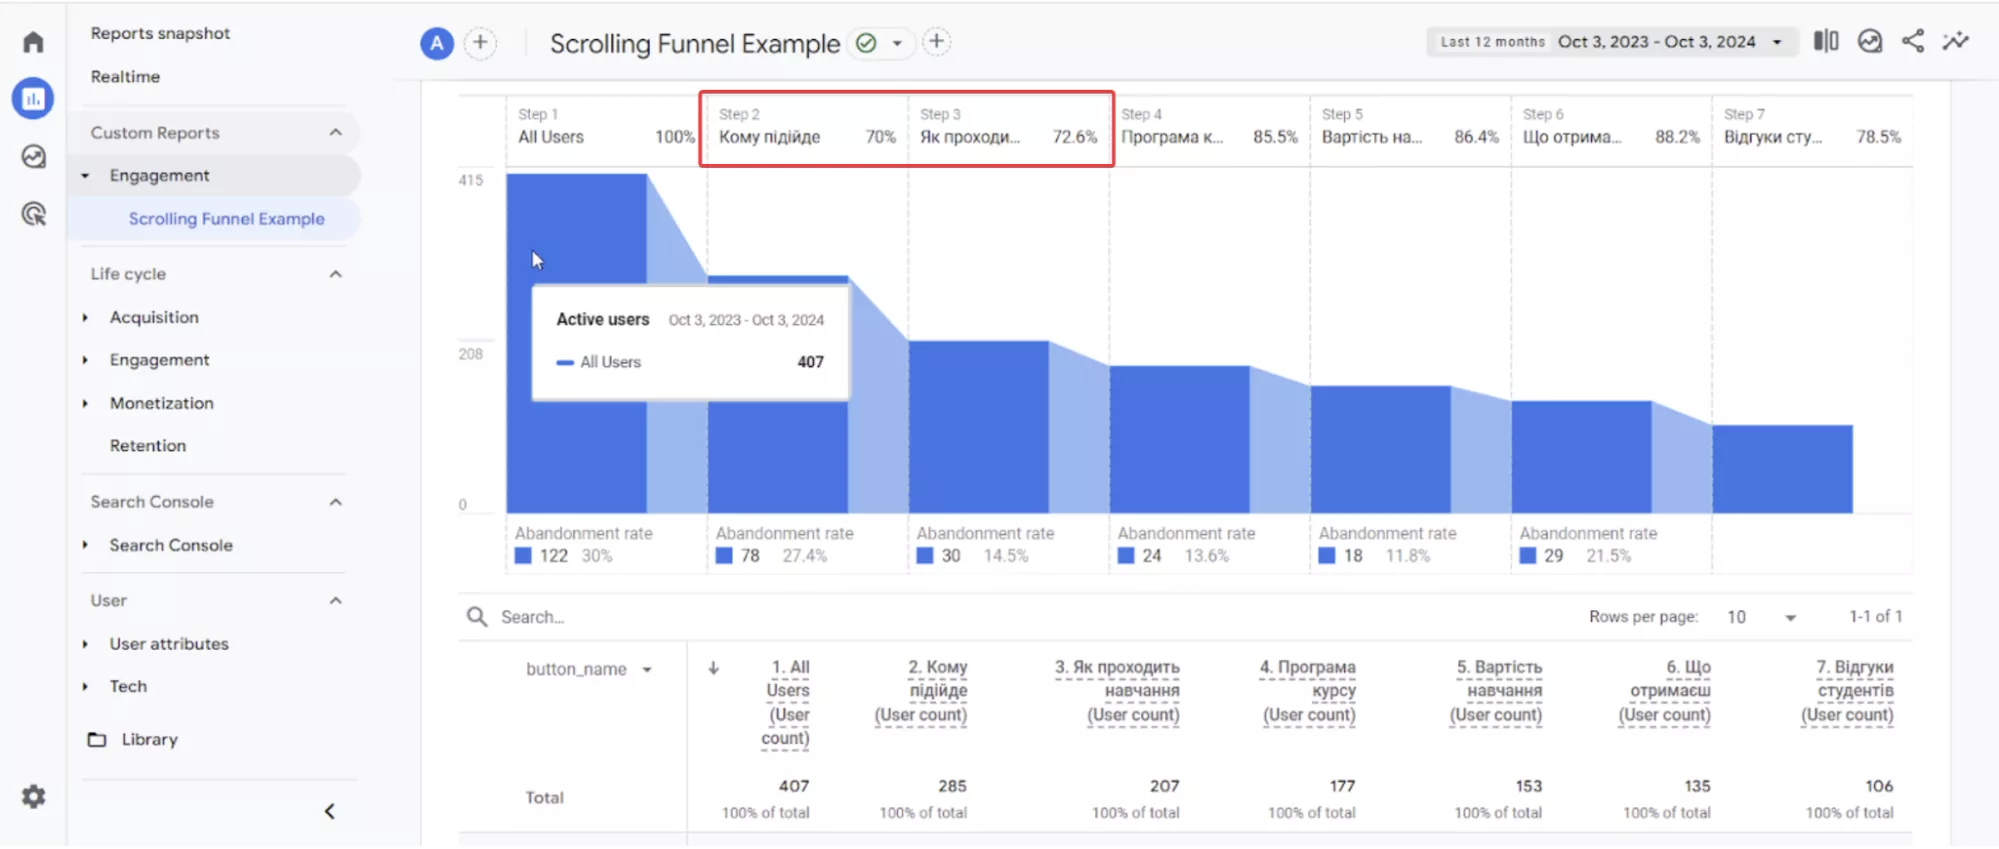This screenshot has width=1999, height=849.
Task: Click Total value 407 cell
Action: coord(793,786)
